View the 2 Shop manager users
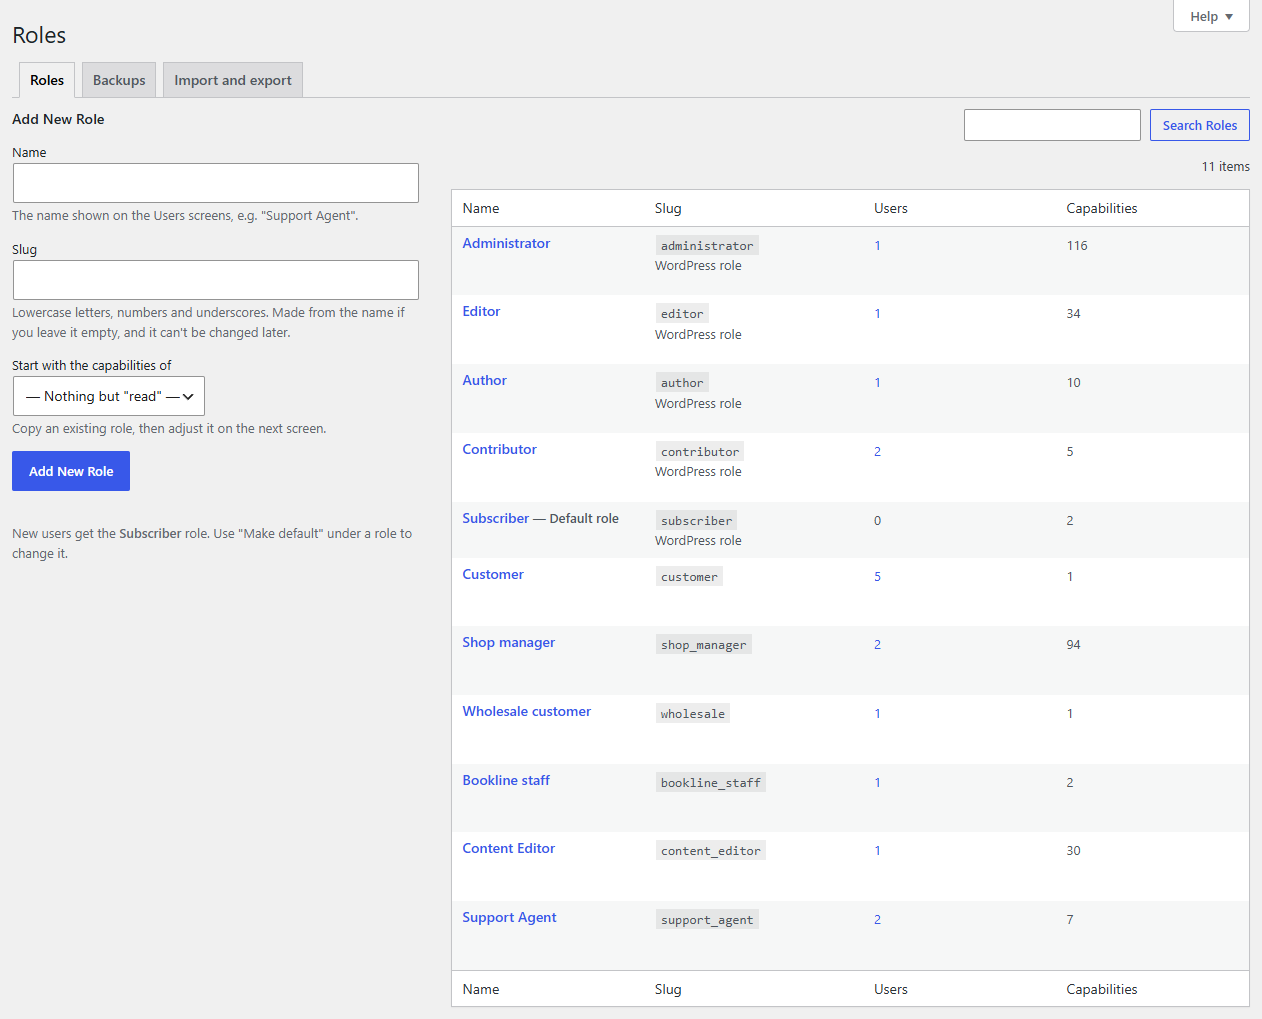The image size is (1262, 1019). (877, 644)
